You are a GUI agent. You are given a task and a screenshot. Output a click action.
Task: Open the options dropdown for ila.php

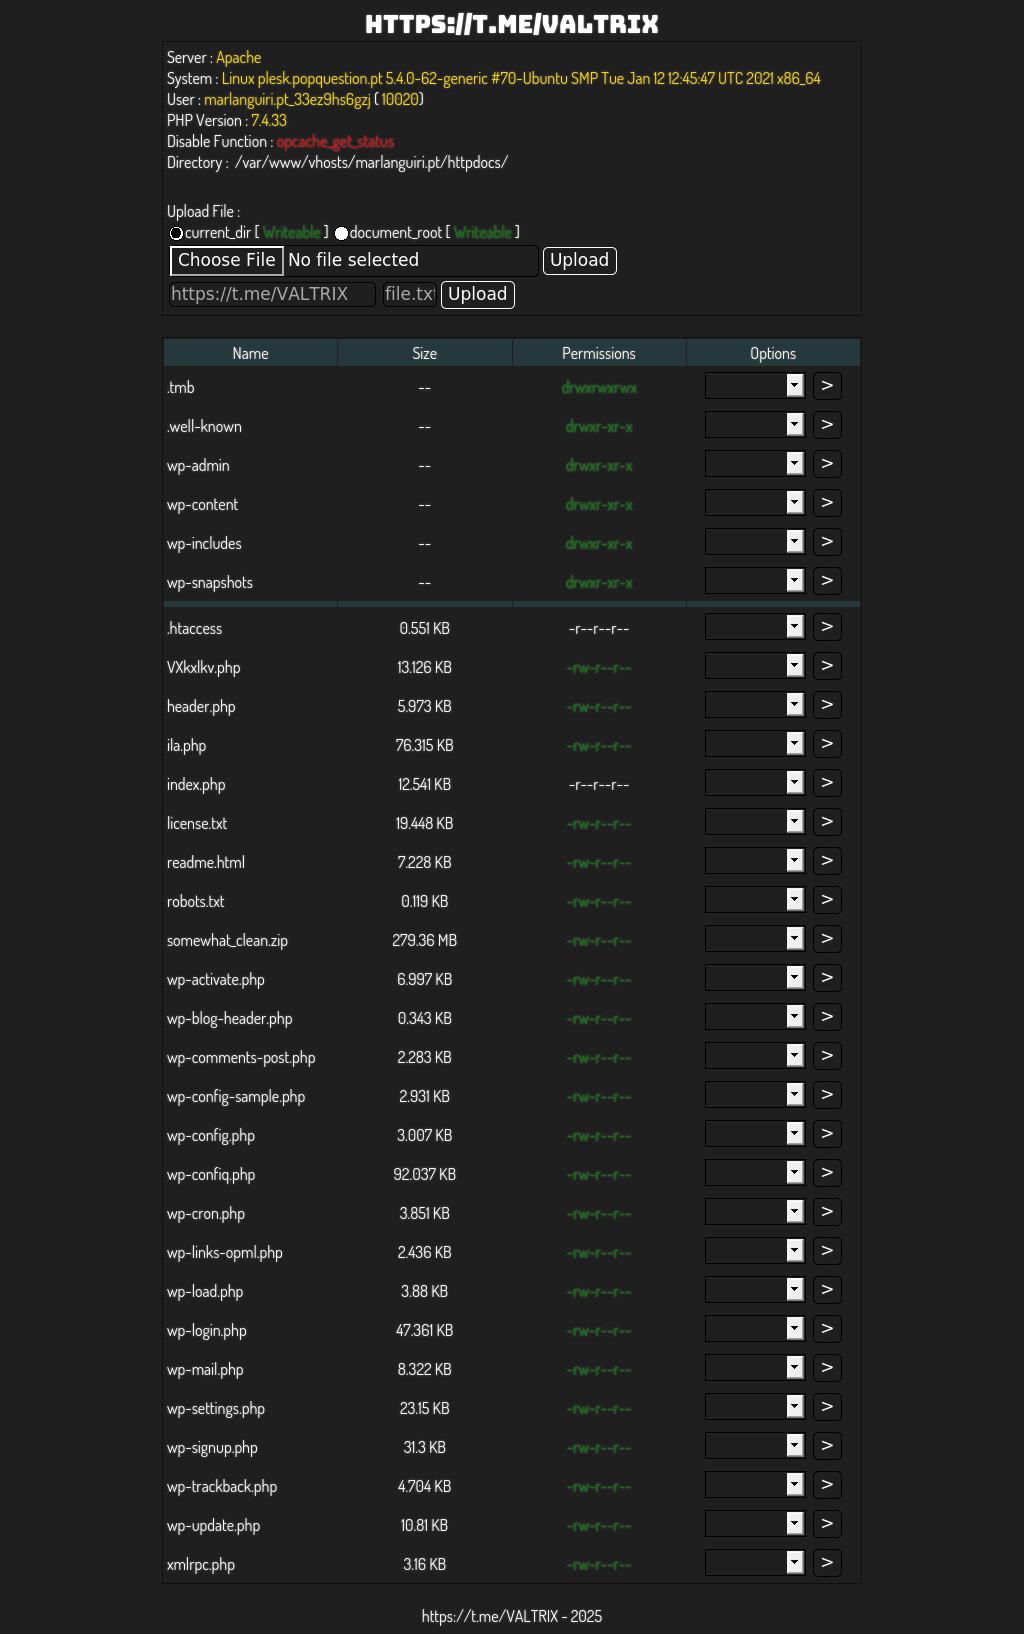coord(754,744)
